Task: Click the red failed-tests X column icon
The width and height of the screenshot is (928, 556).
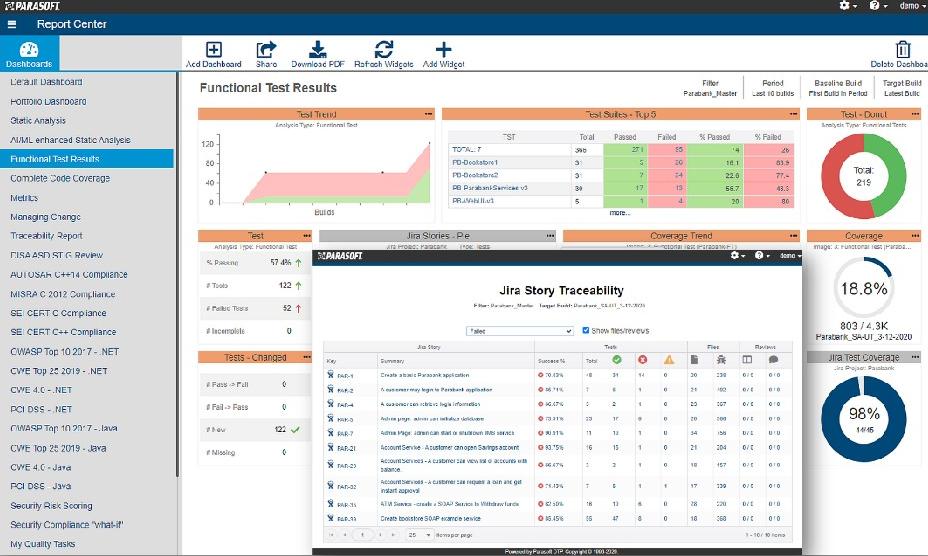Action: point(642,359)
